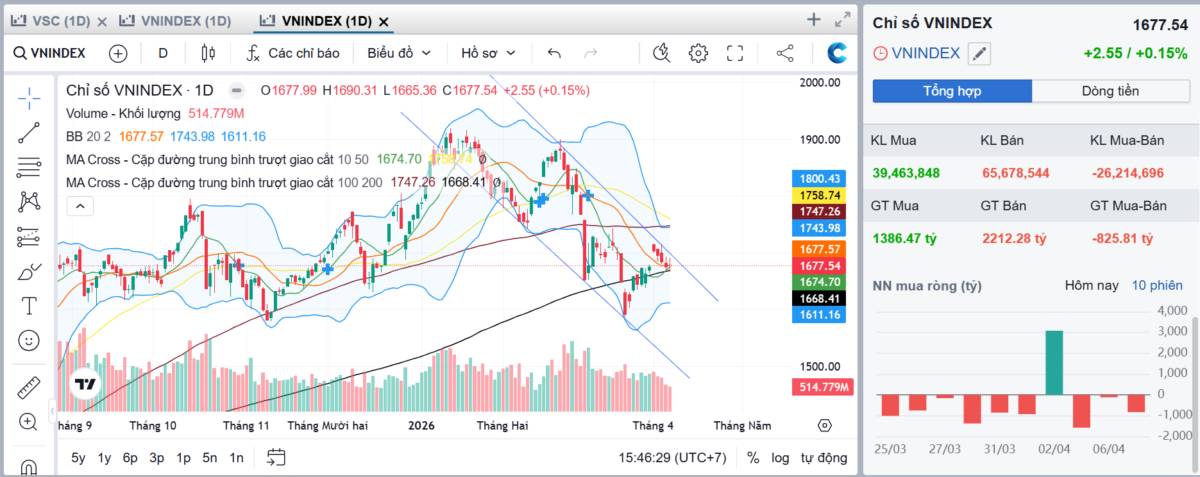Switch NN mua ròng to Hôm nay
Viewport: 1200px width, 477px height.
click(x=1091, y=285)
